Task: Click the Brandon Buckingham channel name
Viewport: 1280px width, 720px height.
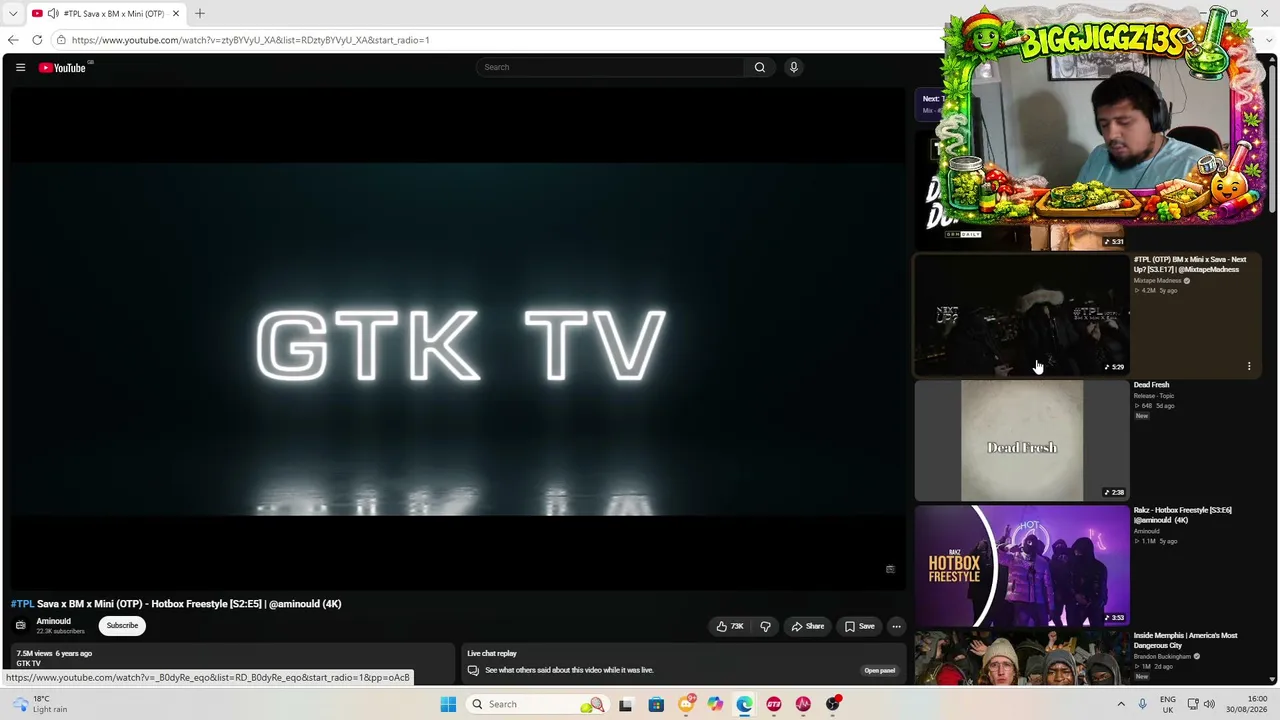Action: (x=1162, y=657)
